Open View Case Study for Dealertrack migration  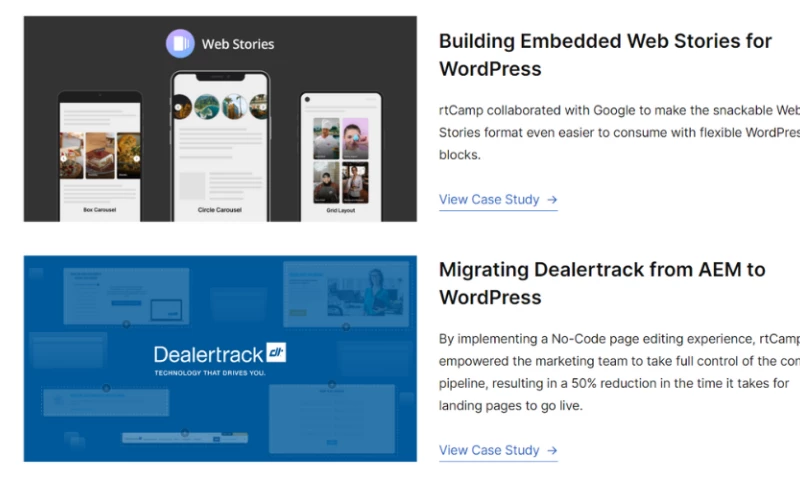[489, 451]
